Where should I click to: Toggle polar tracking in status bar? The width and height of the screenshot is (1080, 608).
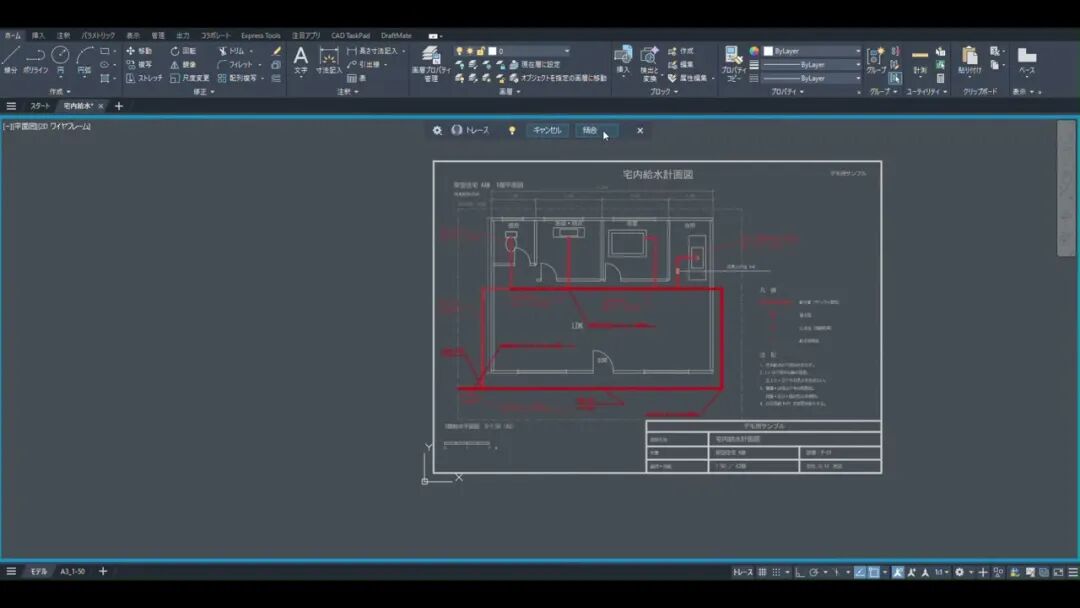pos(813,572)
